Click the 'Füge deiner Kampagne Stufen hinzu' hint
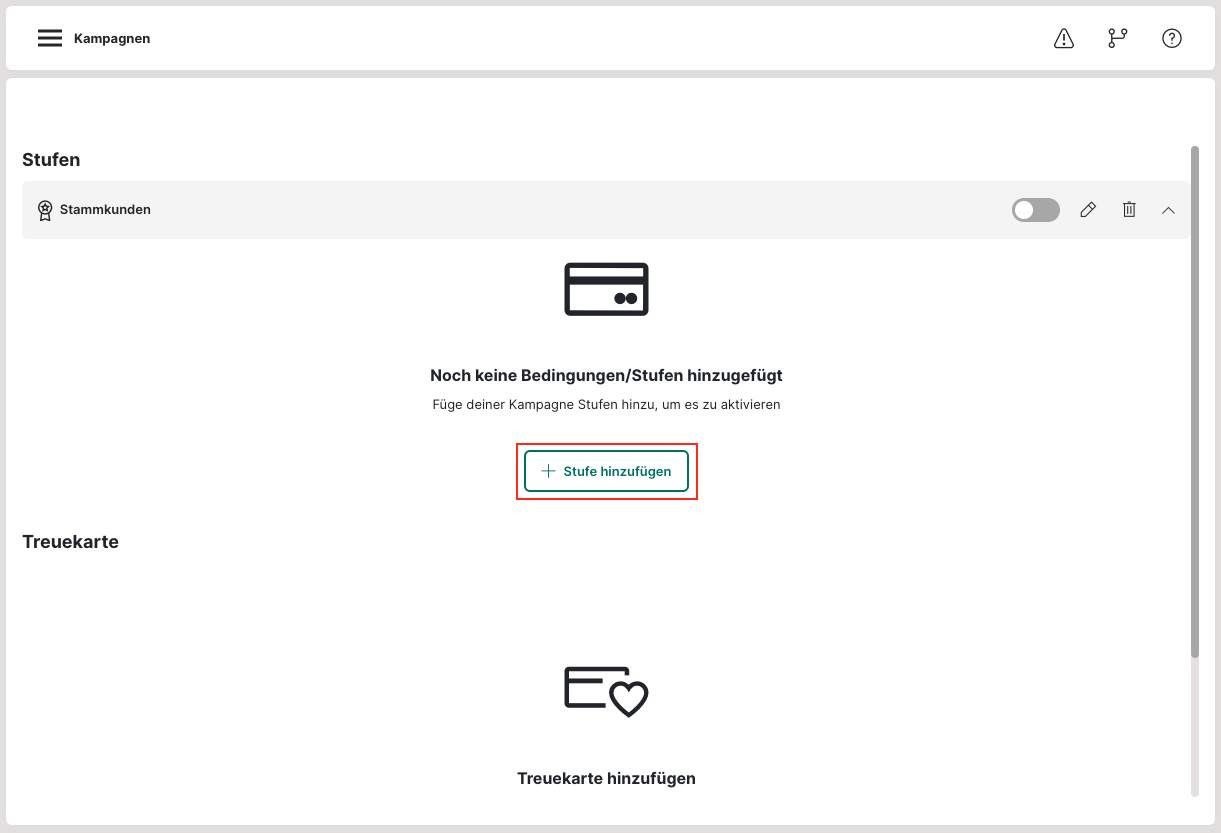The image size is (1221, 833). tap(606, 405)
